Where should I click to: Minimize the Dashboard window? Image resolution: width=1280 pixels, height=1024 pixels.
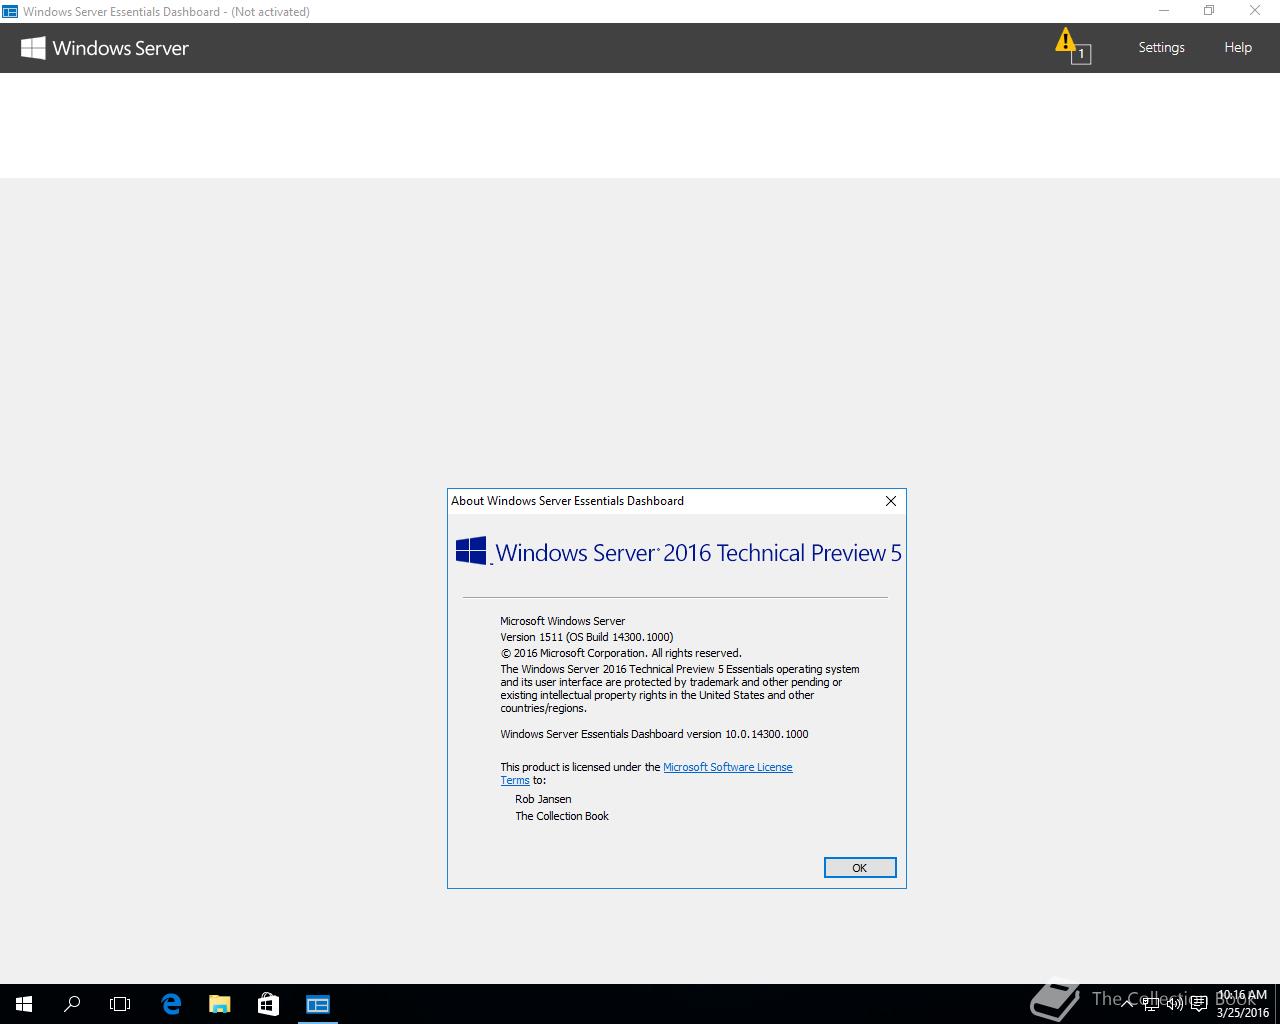point(1164,11)
